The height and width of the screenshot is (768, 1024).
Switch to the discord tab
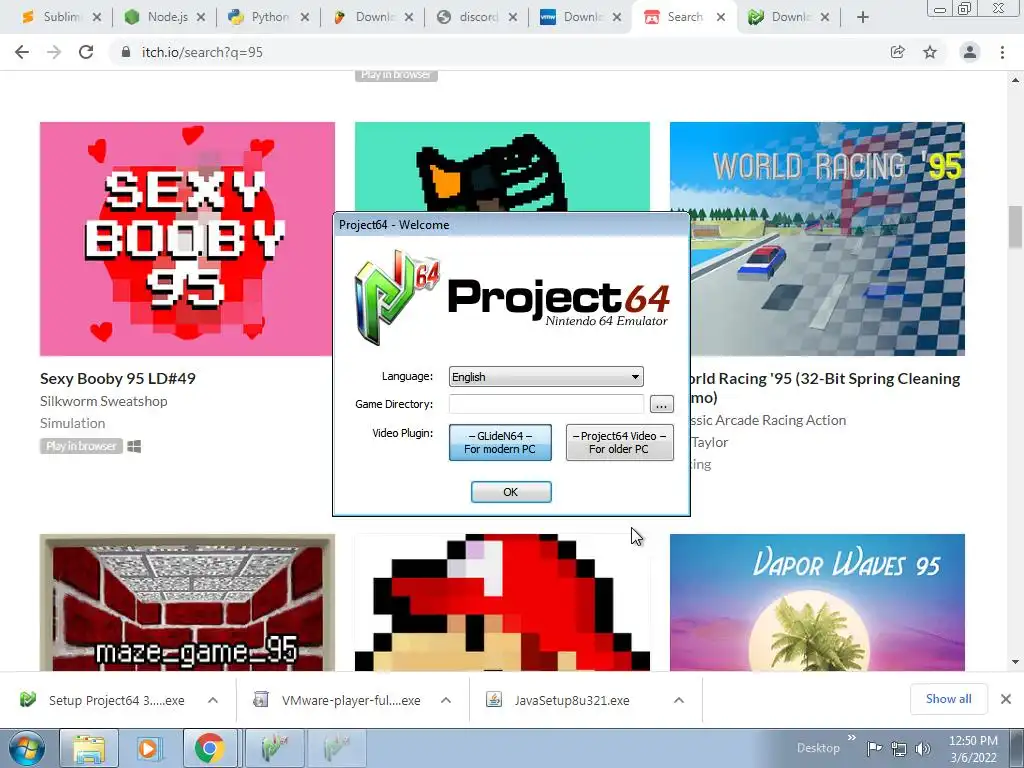477,17
